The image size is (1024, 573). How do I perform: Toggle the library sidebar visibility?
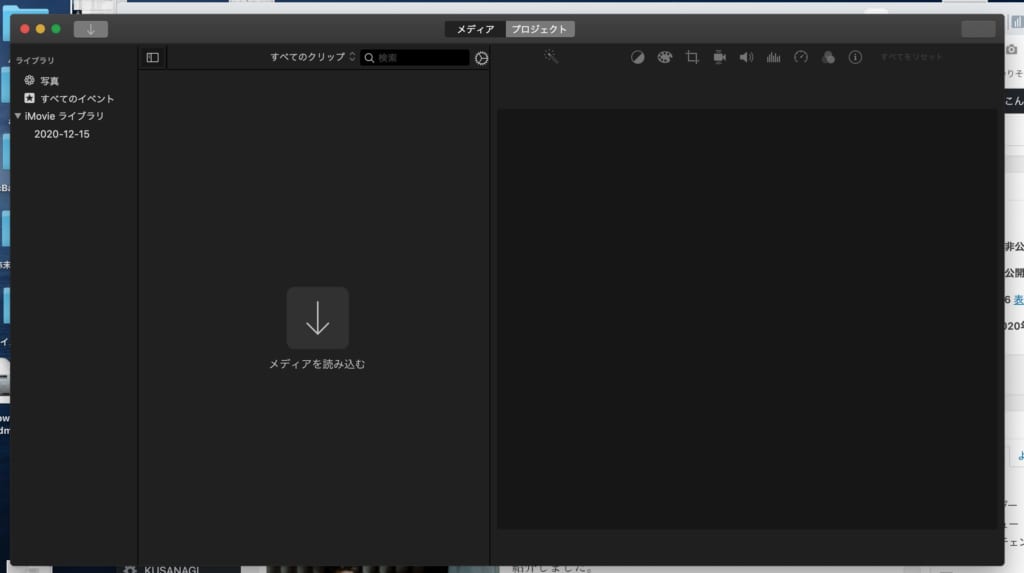[152, 58]
